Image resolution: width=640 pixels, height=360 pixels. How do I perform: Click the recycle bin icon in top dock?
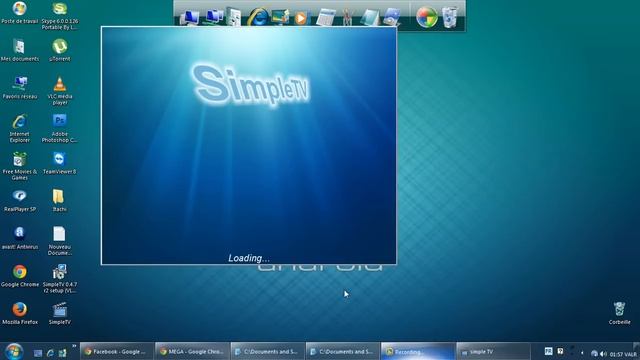[x=449, y=17]
